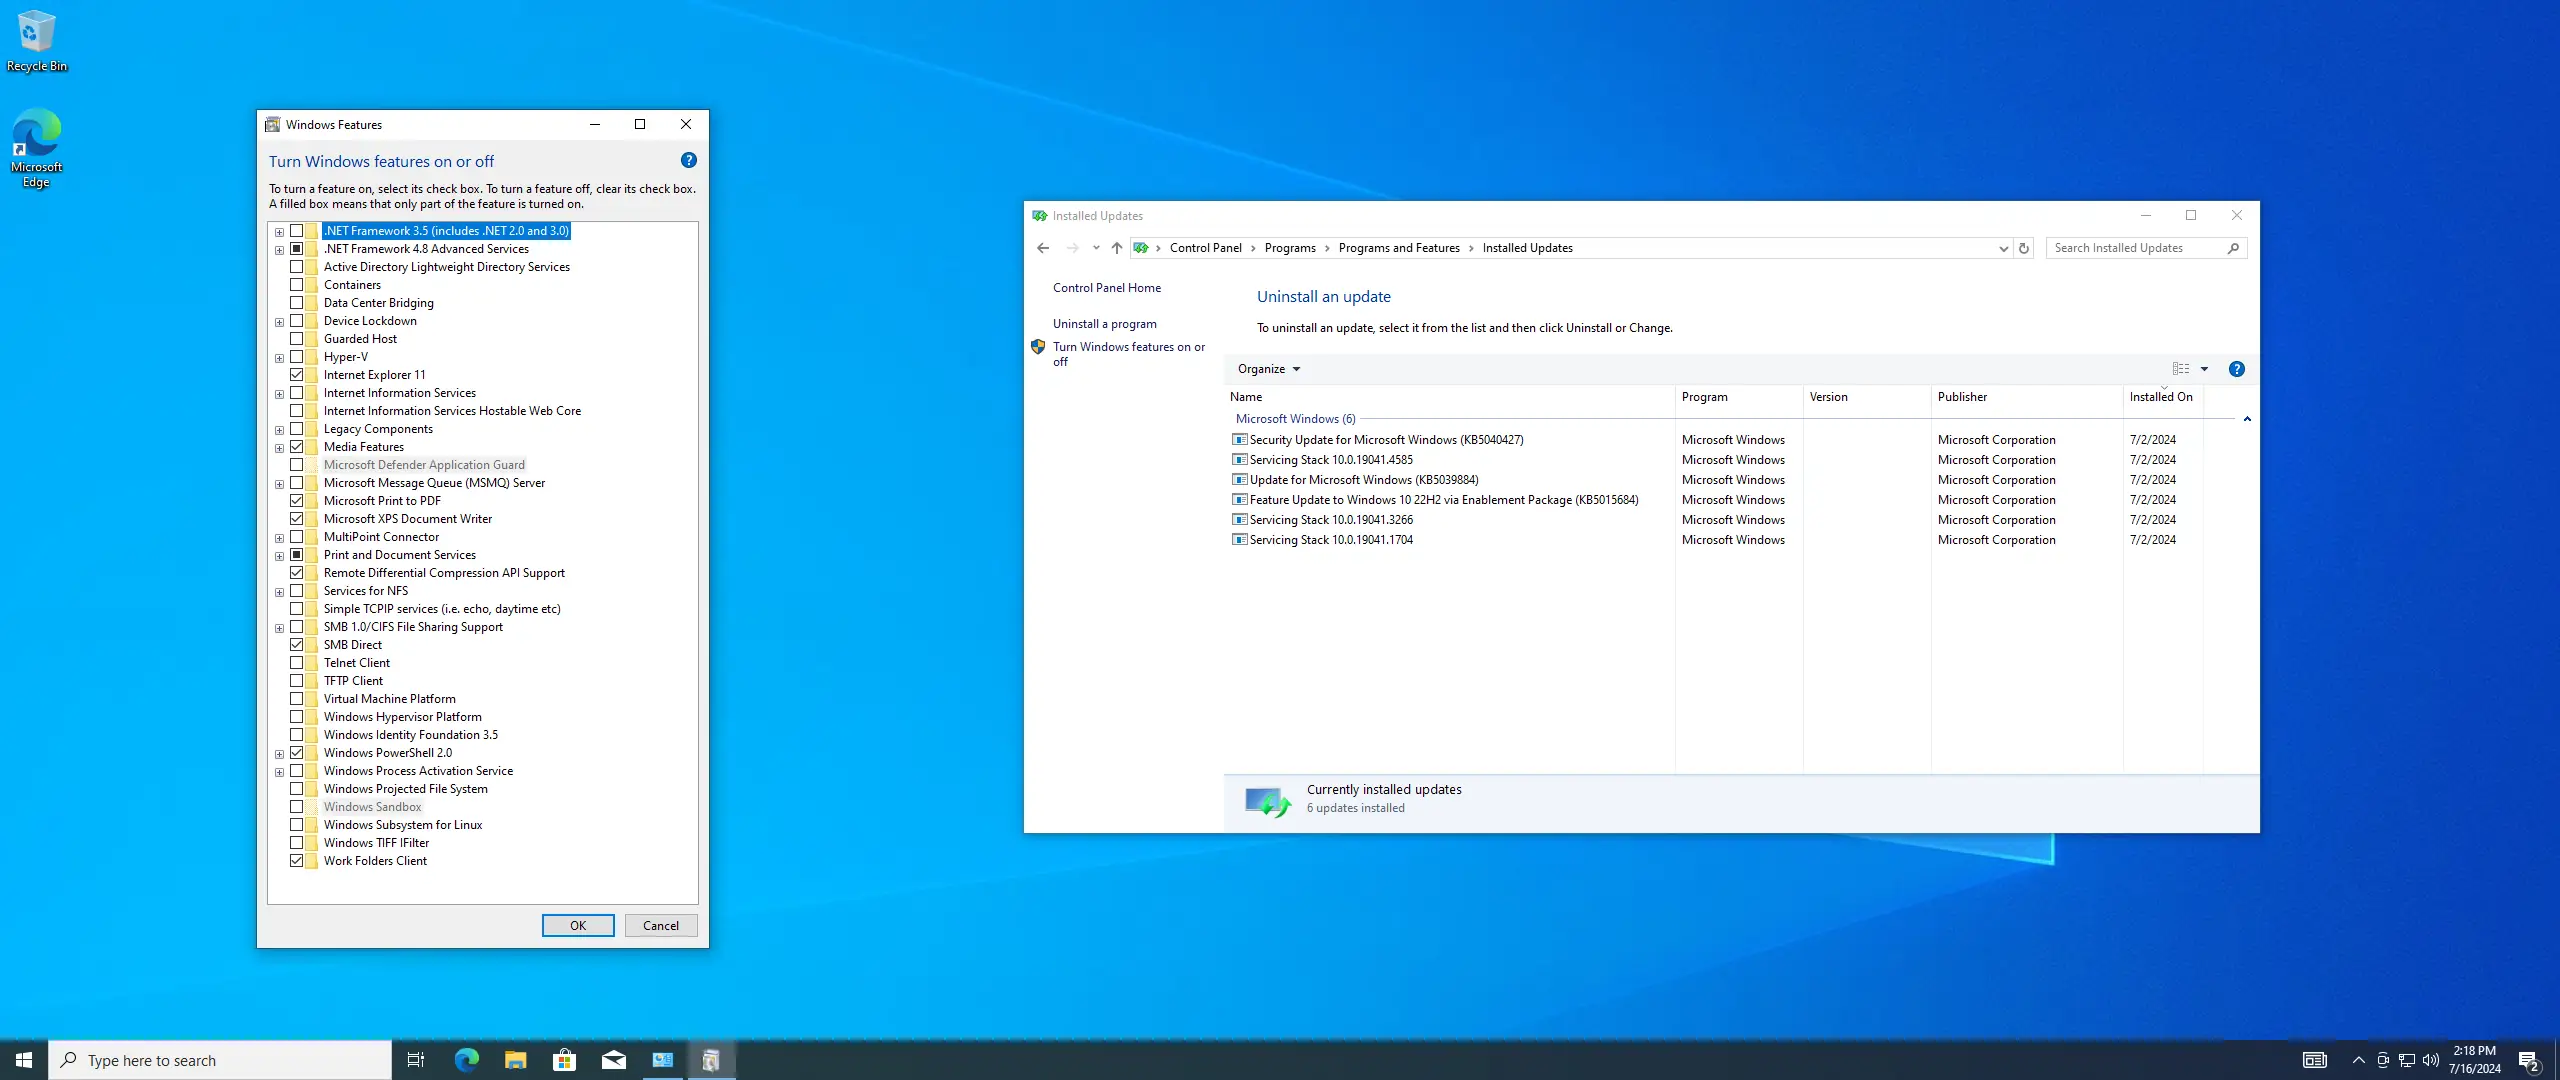Click the help icon in Windows Features dialog
2560x1080 pixels.
pyautogui.click(x=688, y=160)
